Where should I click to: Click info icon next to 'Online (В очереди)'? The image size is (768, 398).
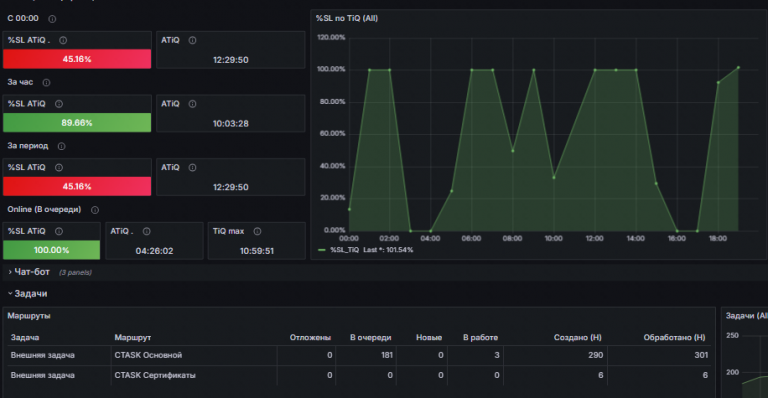[95, 210]
